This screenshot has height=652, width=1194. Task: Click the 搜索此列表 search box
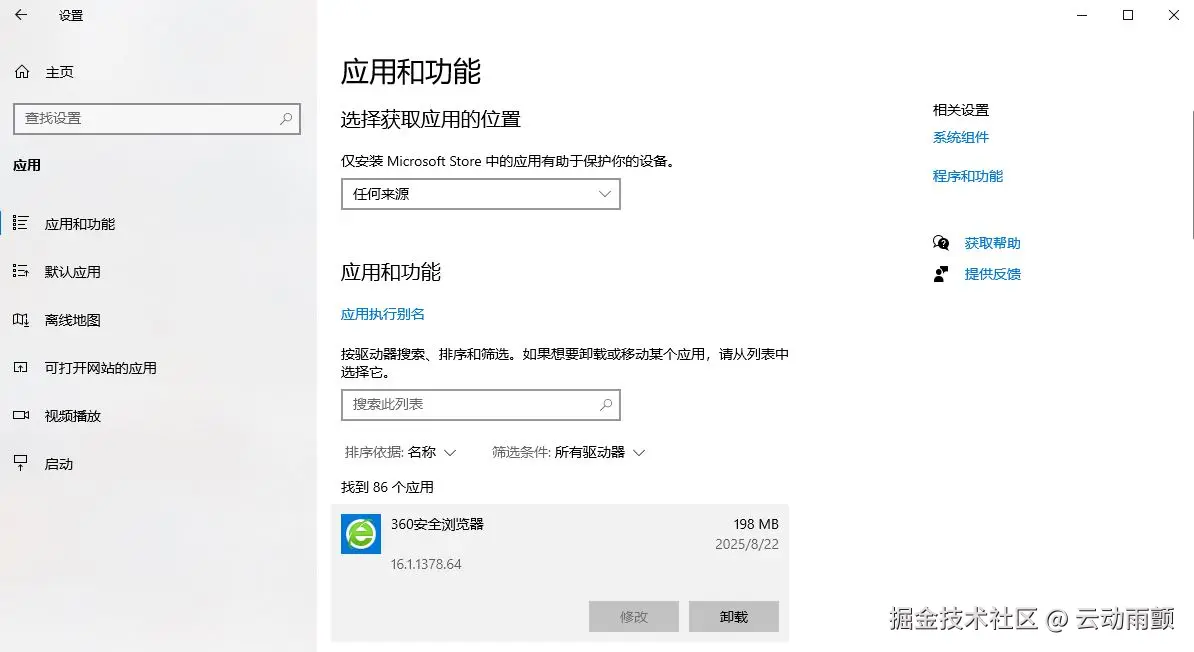[x=480, y=404]
